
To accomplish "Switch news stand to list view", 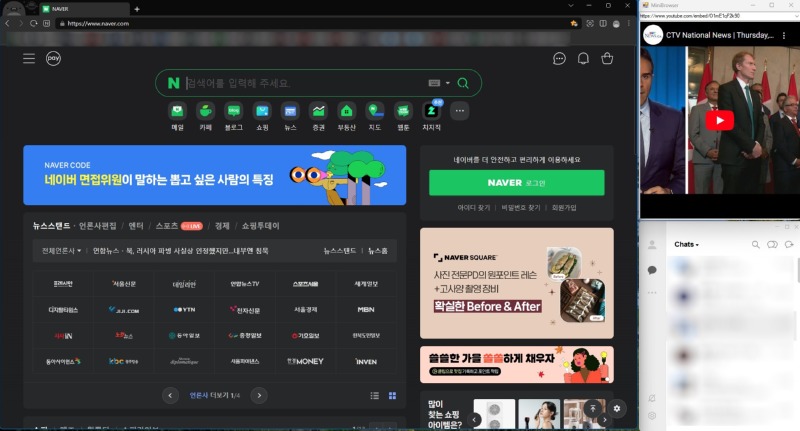I will [375, 395].
